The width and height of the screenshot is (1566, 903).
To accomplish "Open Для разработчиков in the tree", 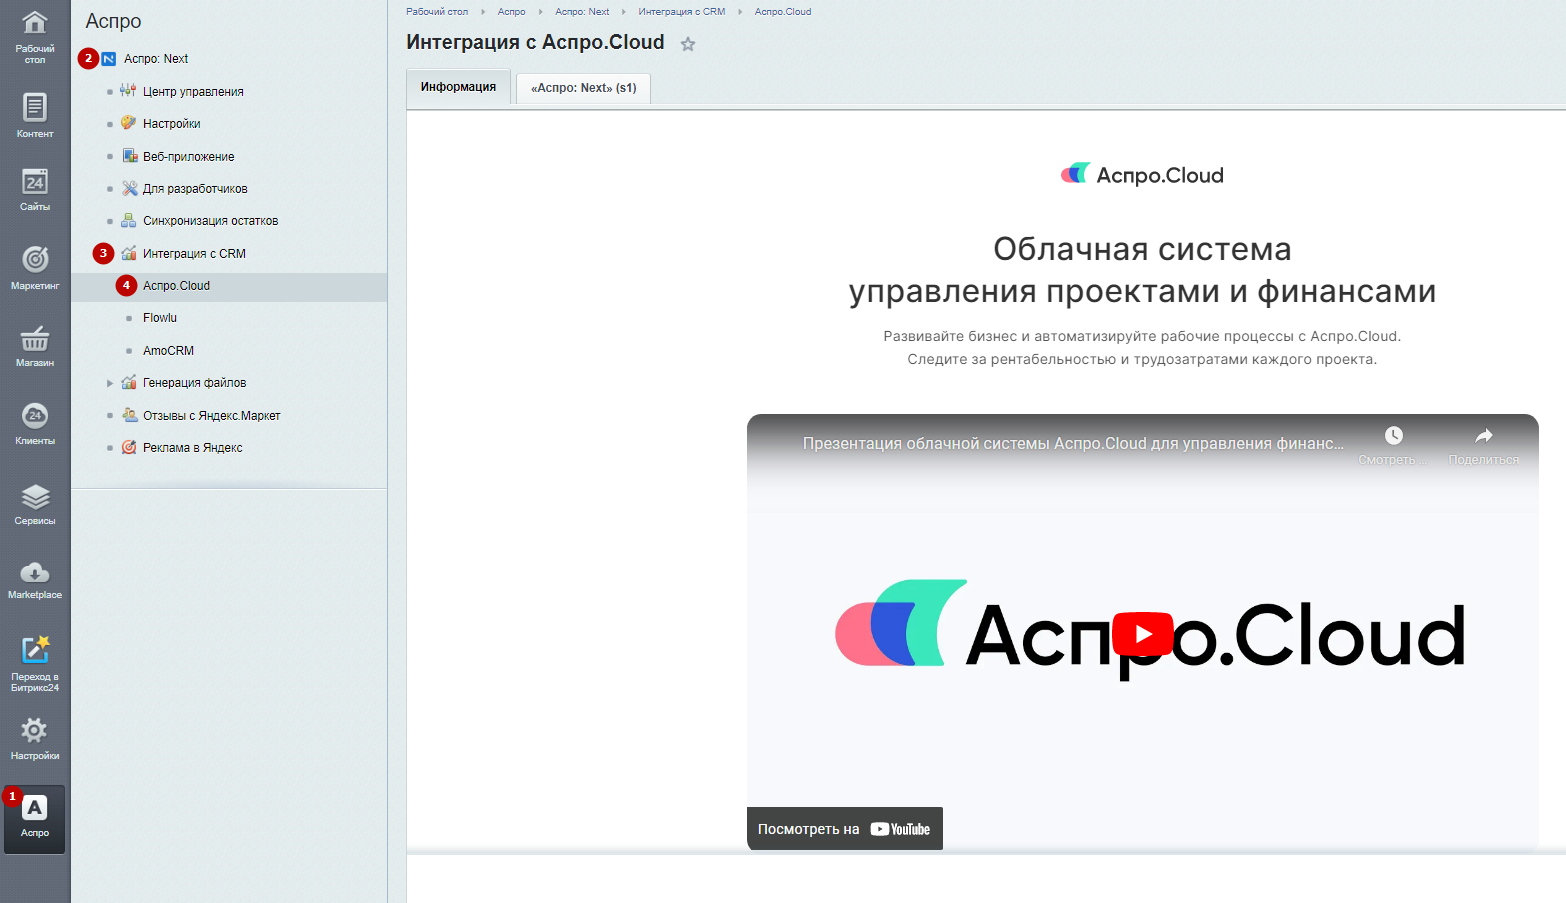I will [195, 189].
